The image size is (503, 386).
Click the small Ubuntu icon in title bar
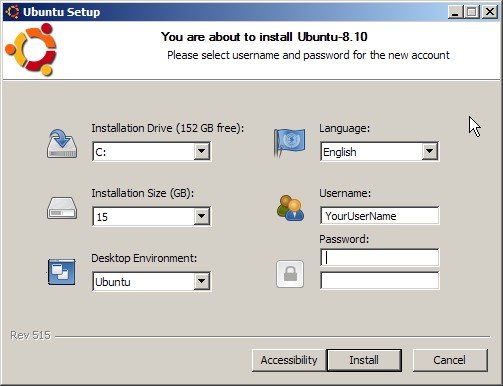(x=12, y=12)
